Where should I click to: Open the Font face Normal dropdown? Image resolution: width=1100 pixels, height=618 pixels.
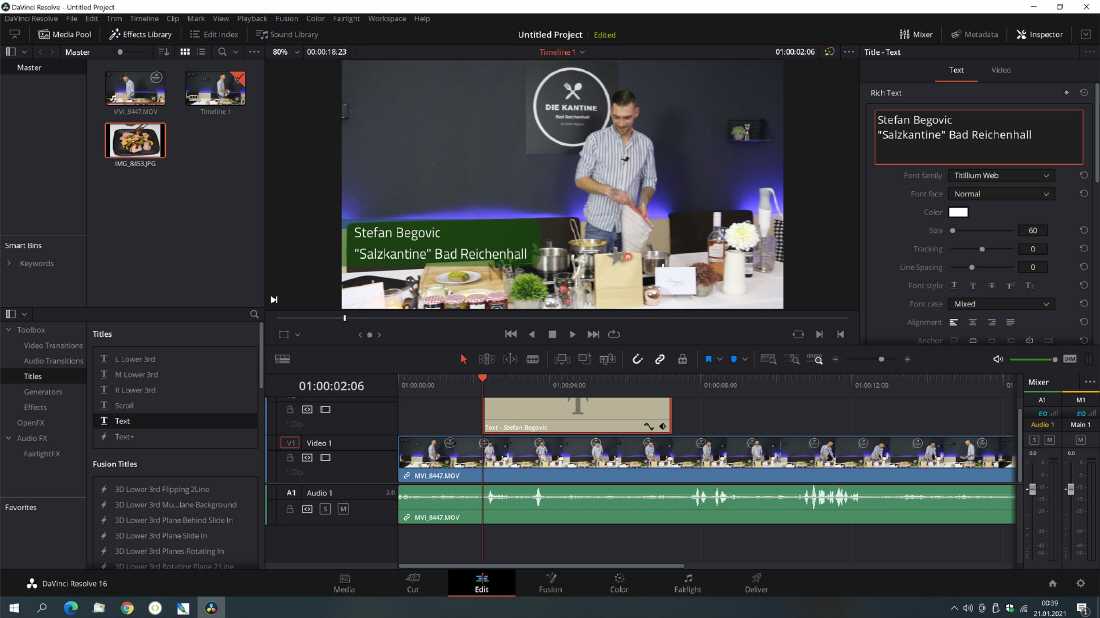(1001, 194)
